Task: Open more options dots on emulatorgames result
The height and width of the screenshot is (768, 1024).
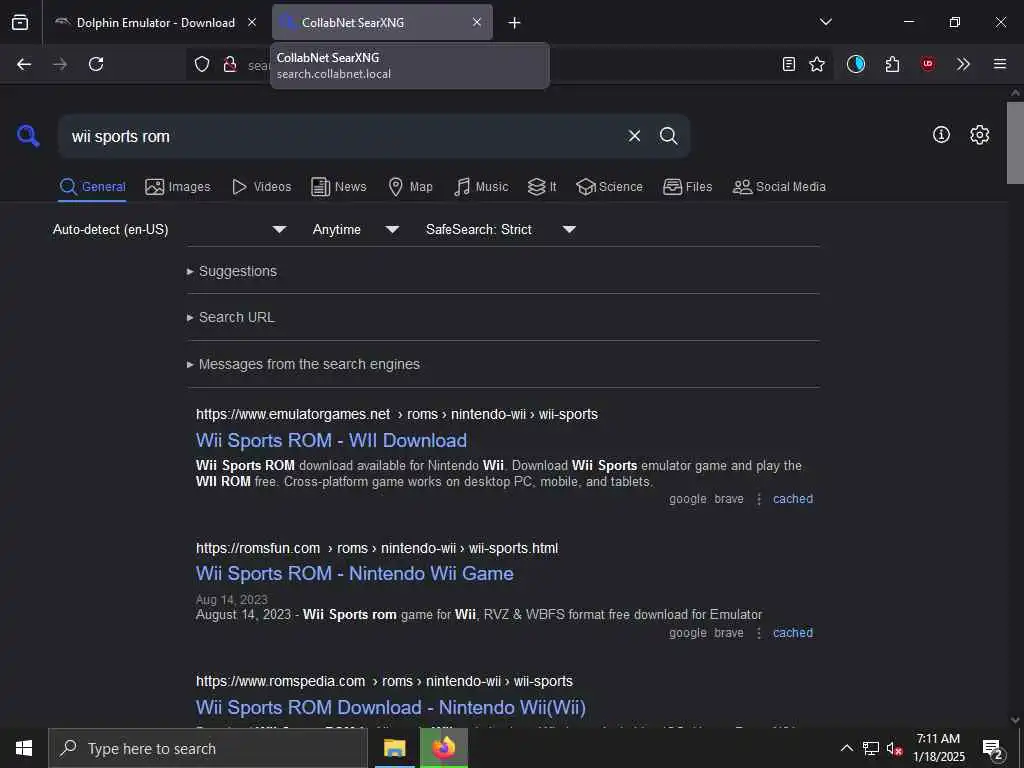Action: click(759, 499)
